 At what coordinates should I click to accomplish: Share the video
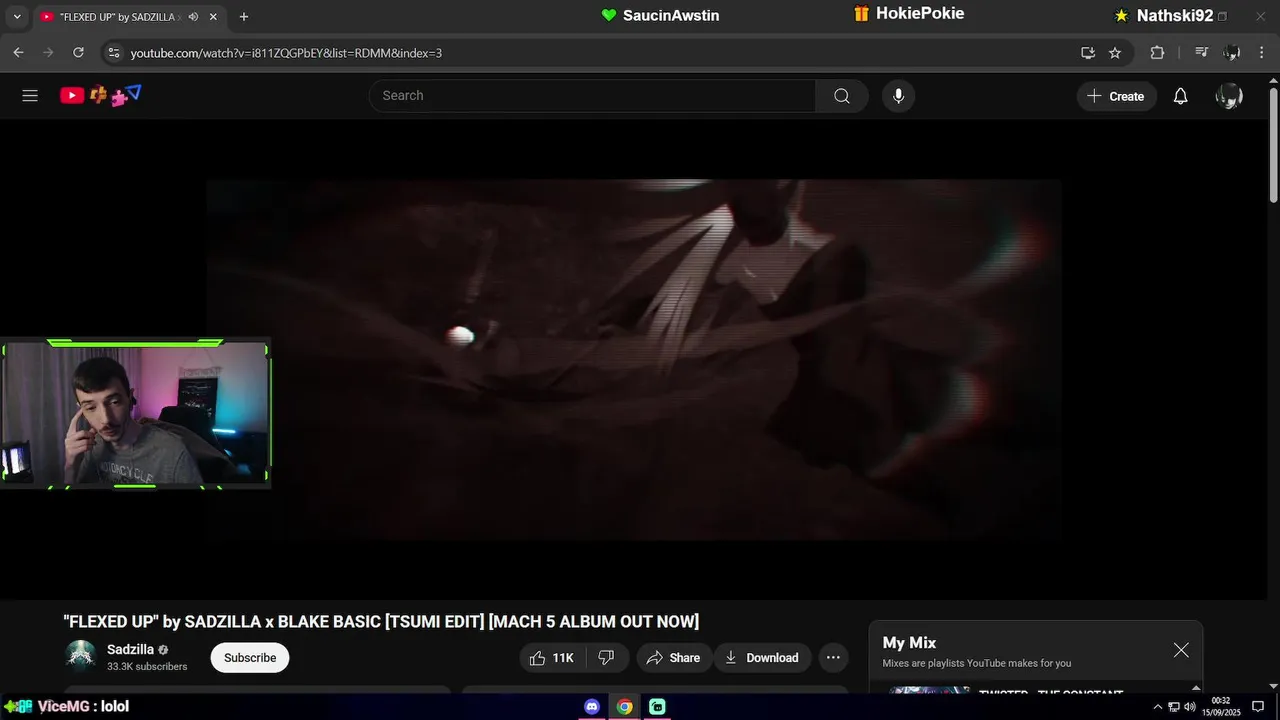673,657
